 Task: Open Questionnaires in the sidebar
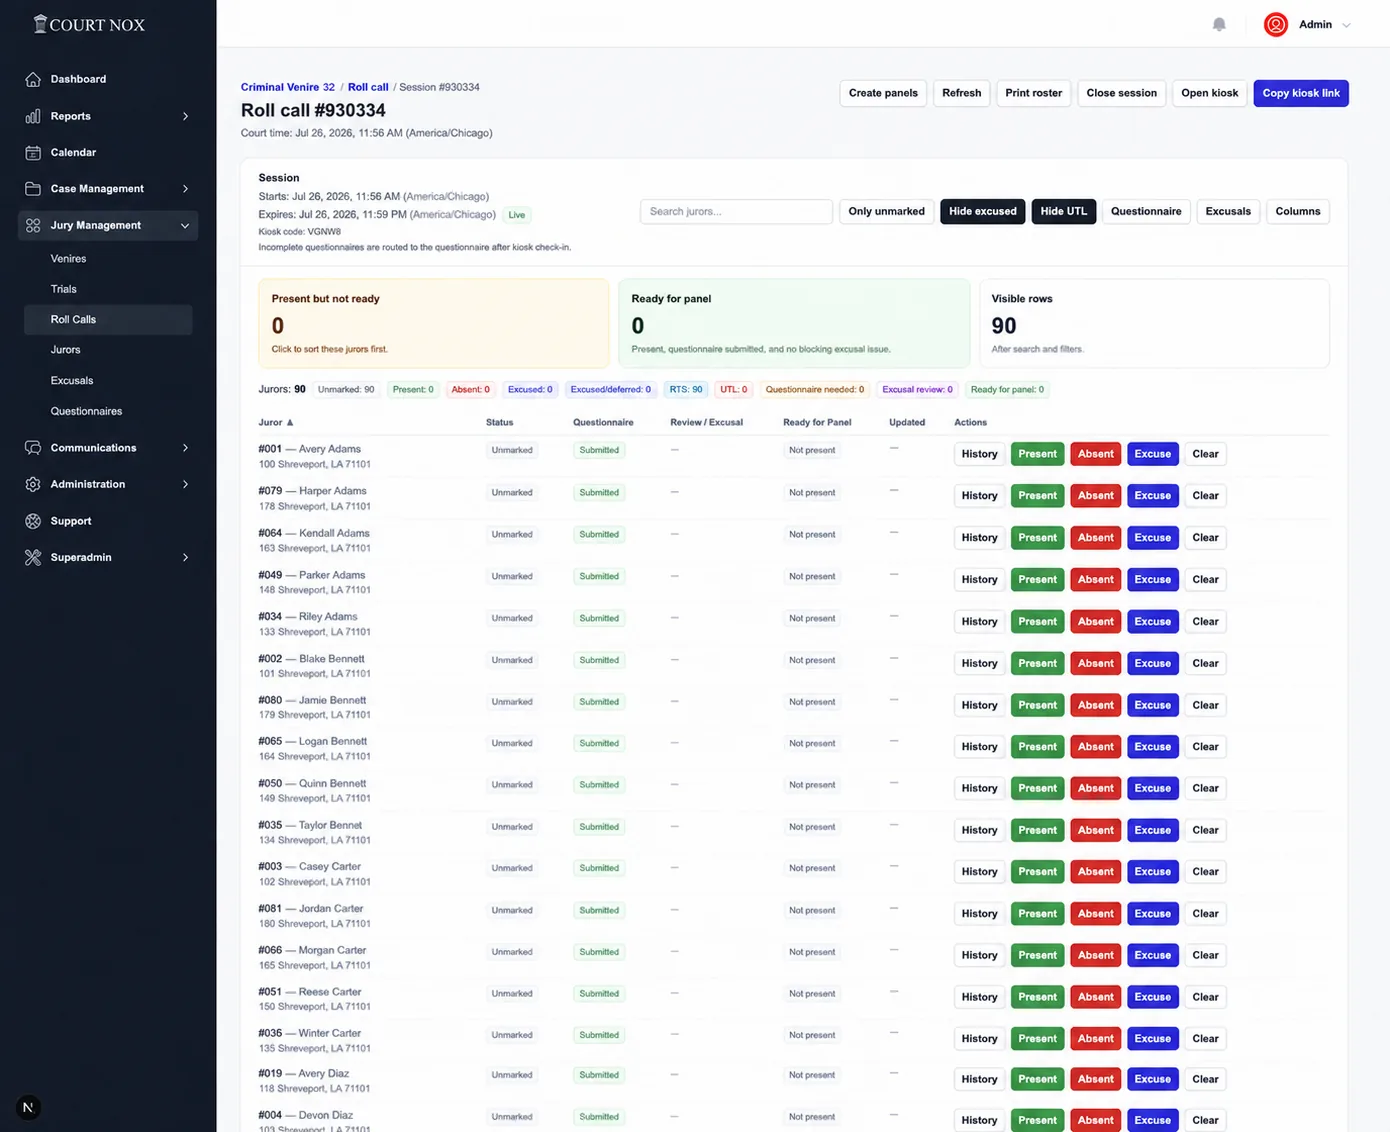pos(86,411)
